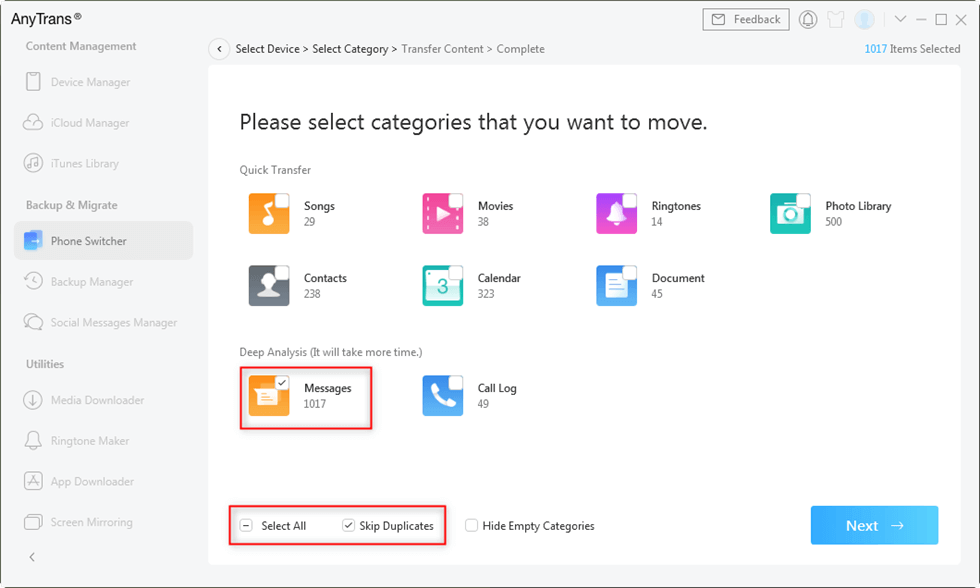Open Device Manager in sidebar
This screenshot has width=980, height=588.
(90, 82)
